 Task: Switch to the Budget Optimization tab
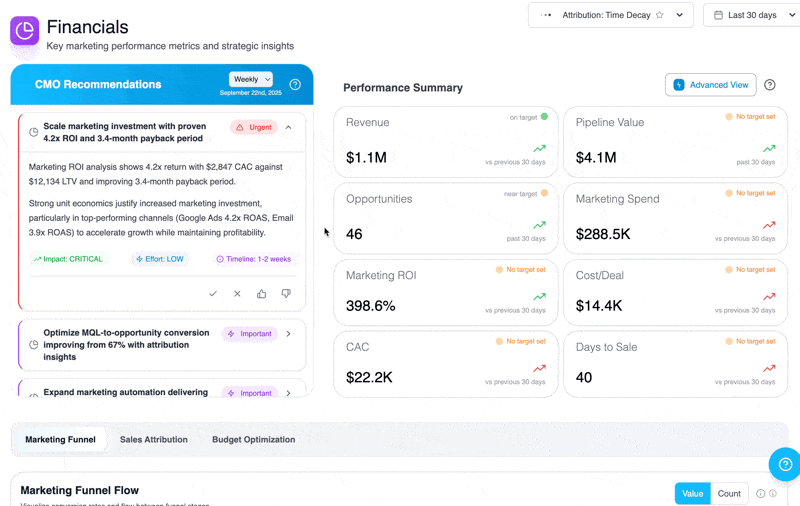coord(254,440)
